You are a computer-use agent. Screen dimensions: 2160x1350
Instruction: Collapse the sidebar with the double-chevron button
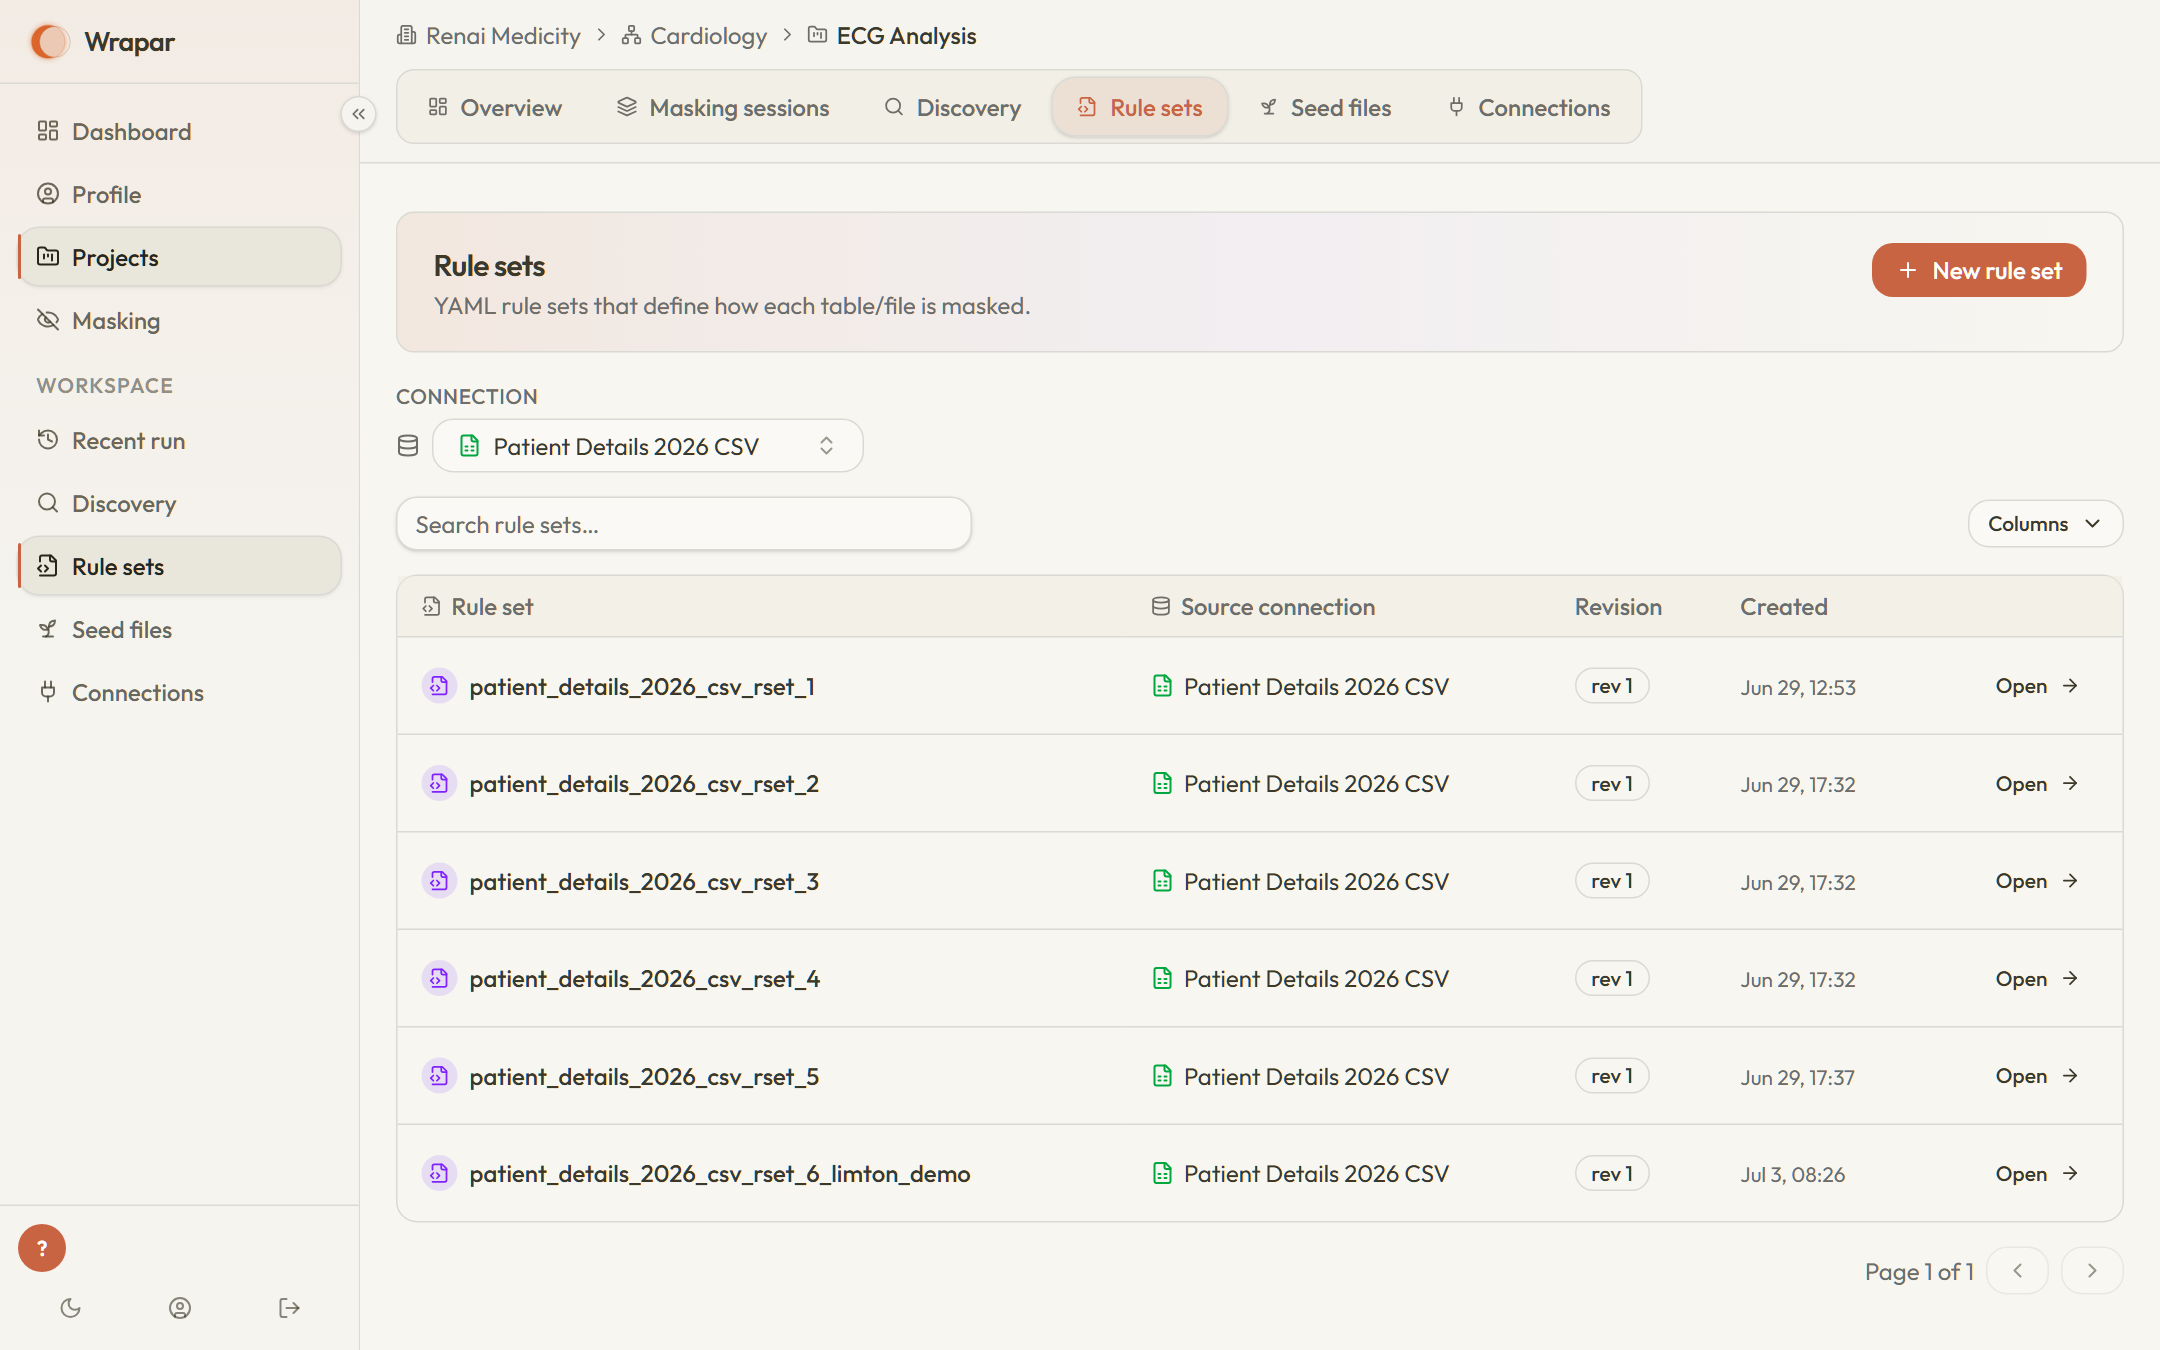pos(358,114)
